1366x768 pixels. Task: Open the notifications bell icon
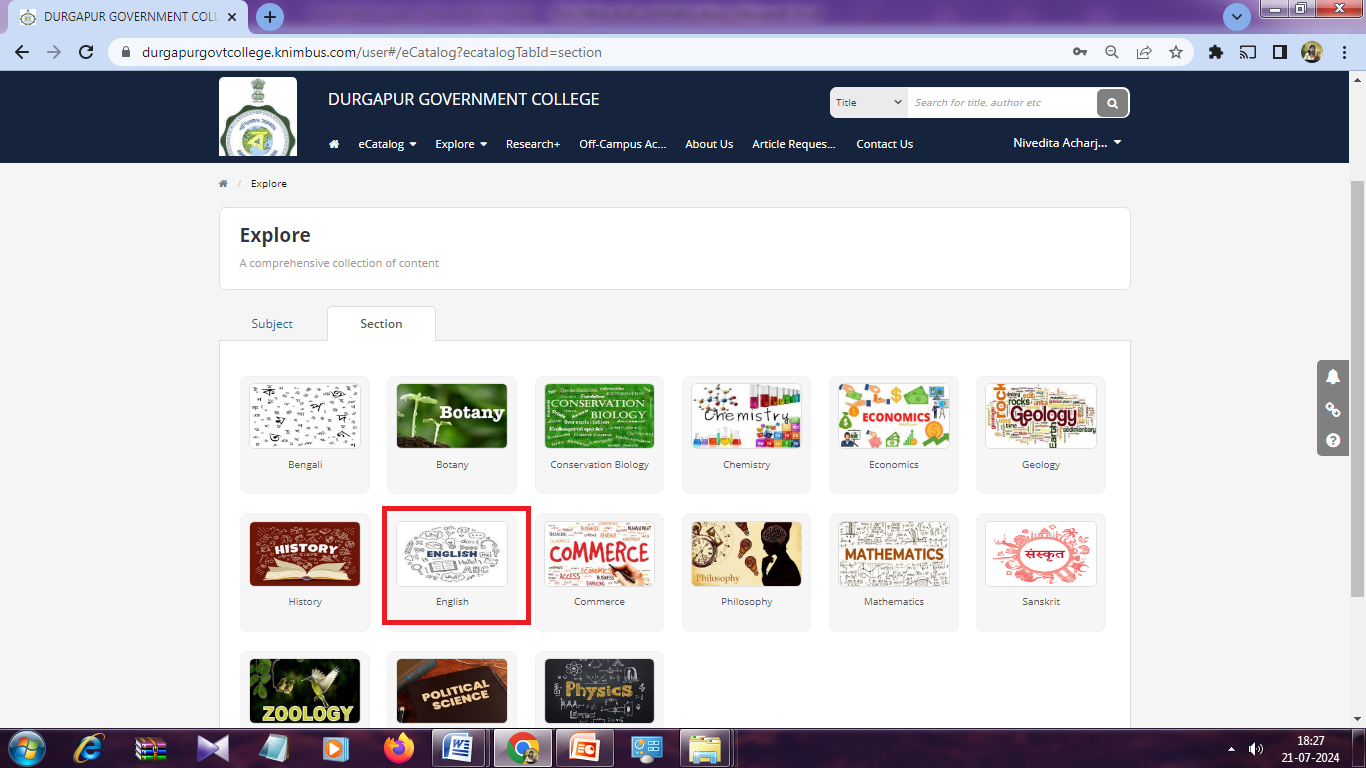(x=1333, y=377)
